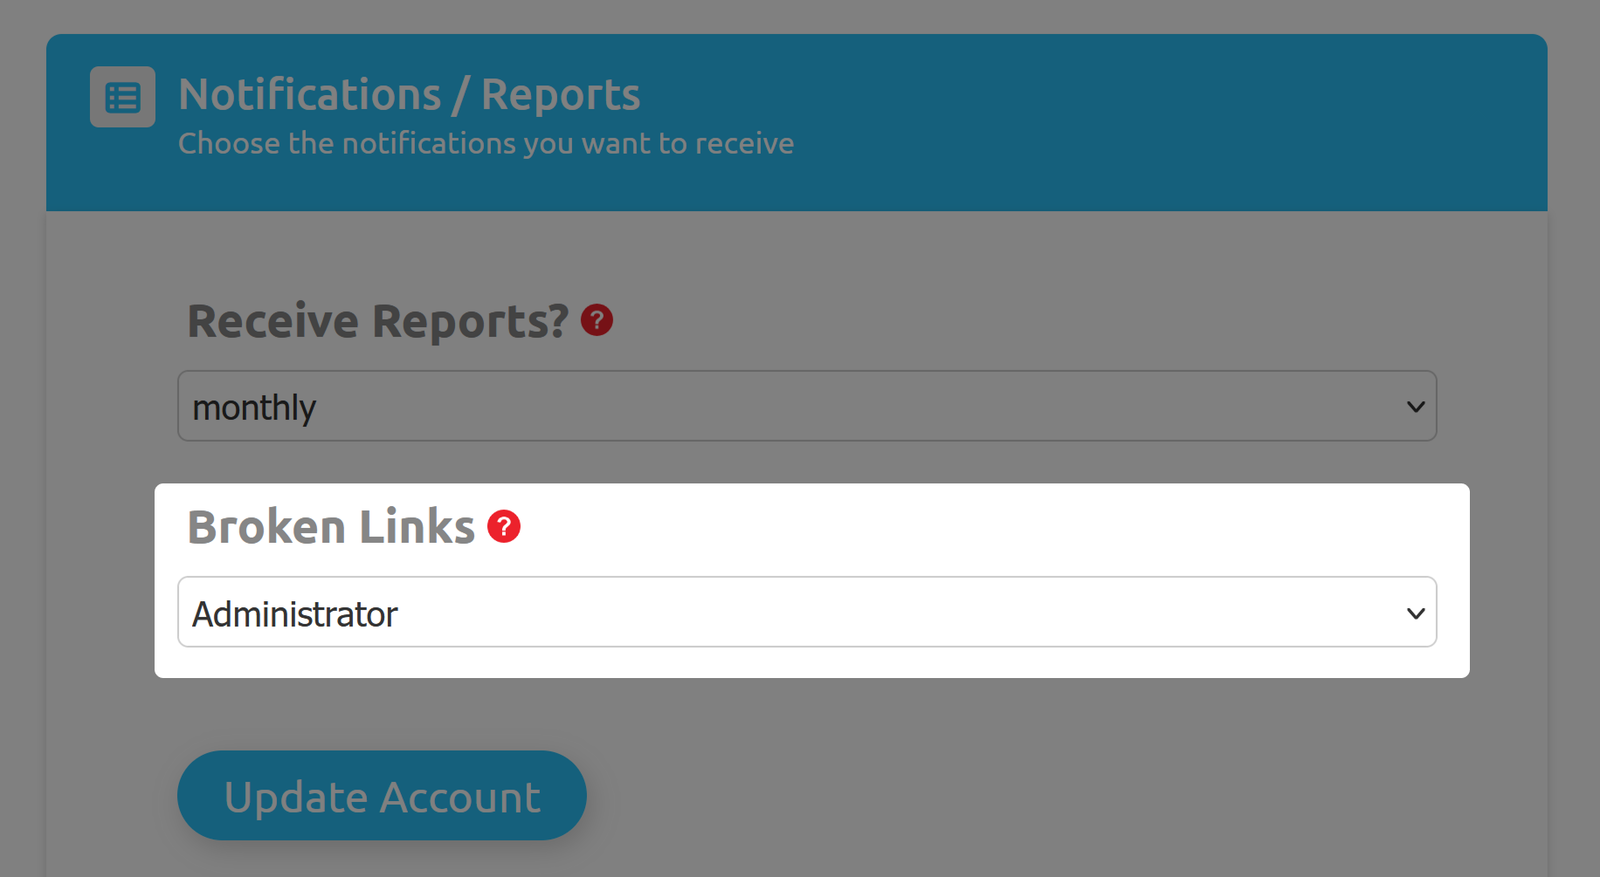
Task: Open the monthly report frequency dropdown
Action: click(x=806, y=406)
